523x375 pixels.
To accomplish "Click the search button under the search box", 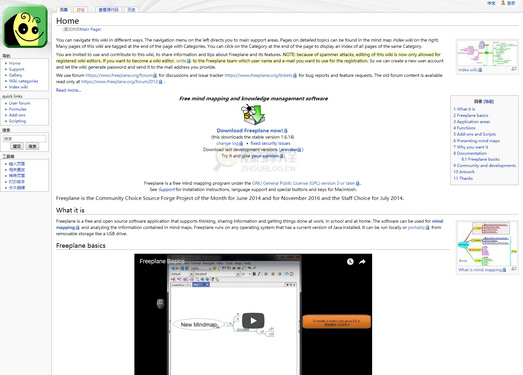I will (x=32, y=146).
